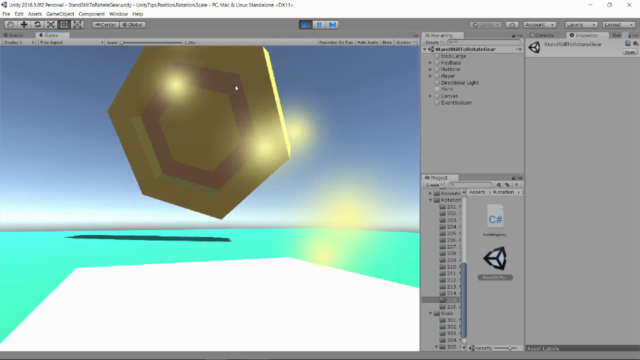The width and height of the screenshot is (640, 360).
Task: Click the Open button in Inspector
Action: pos(630,52)
